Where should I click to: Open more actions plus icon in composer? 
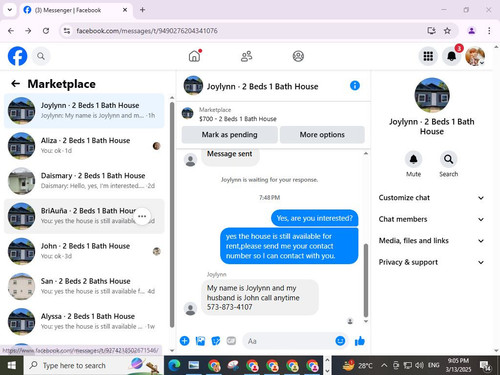(184, 341)
